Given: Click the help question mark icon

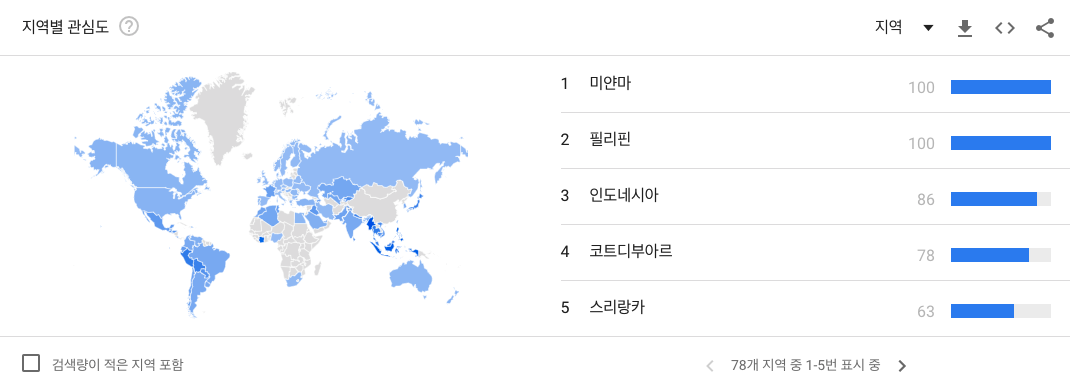Looking at the screenshot, I should (x=129, y=27).
